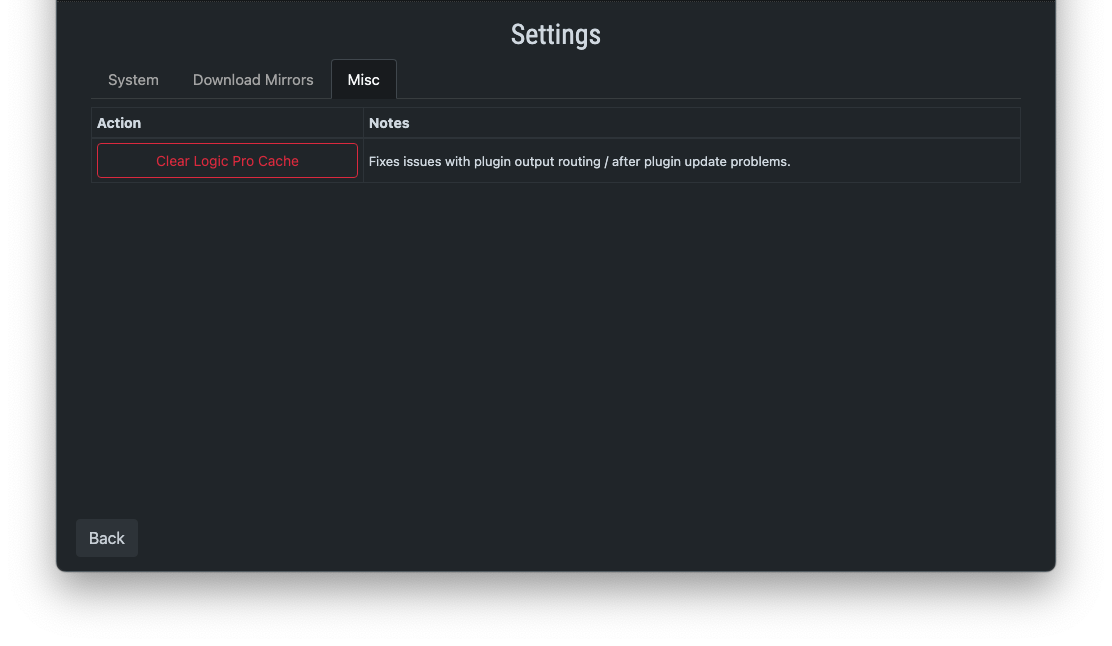Click the Action column header
Image resolution: width=1112 pixels, height=646 pixels.
pos(119,123)
